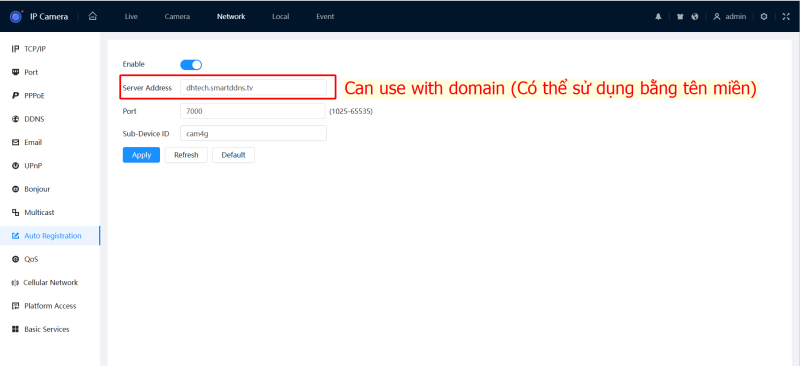The width and height of the screenshot is (800, 366).
Task: Click the Refresh button
Action: coord(186,155)
